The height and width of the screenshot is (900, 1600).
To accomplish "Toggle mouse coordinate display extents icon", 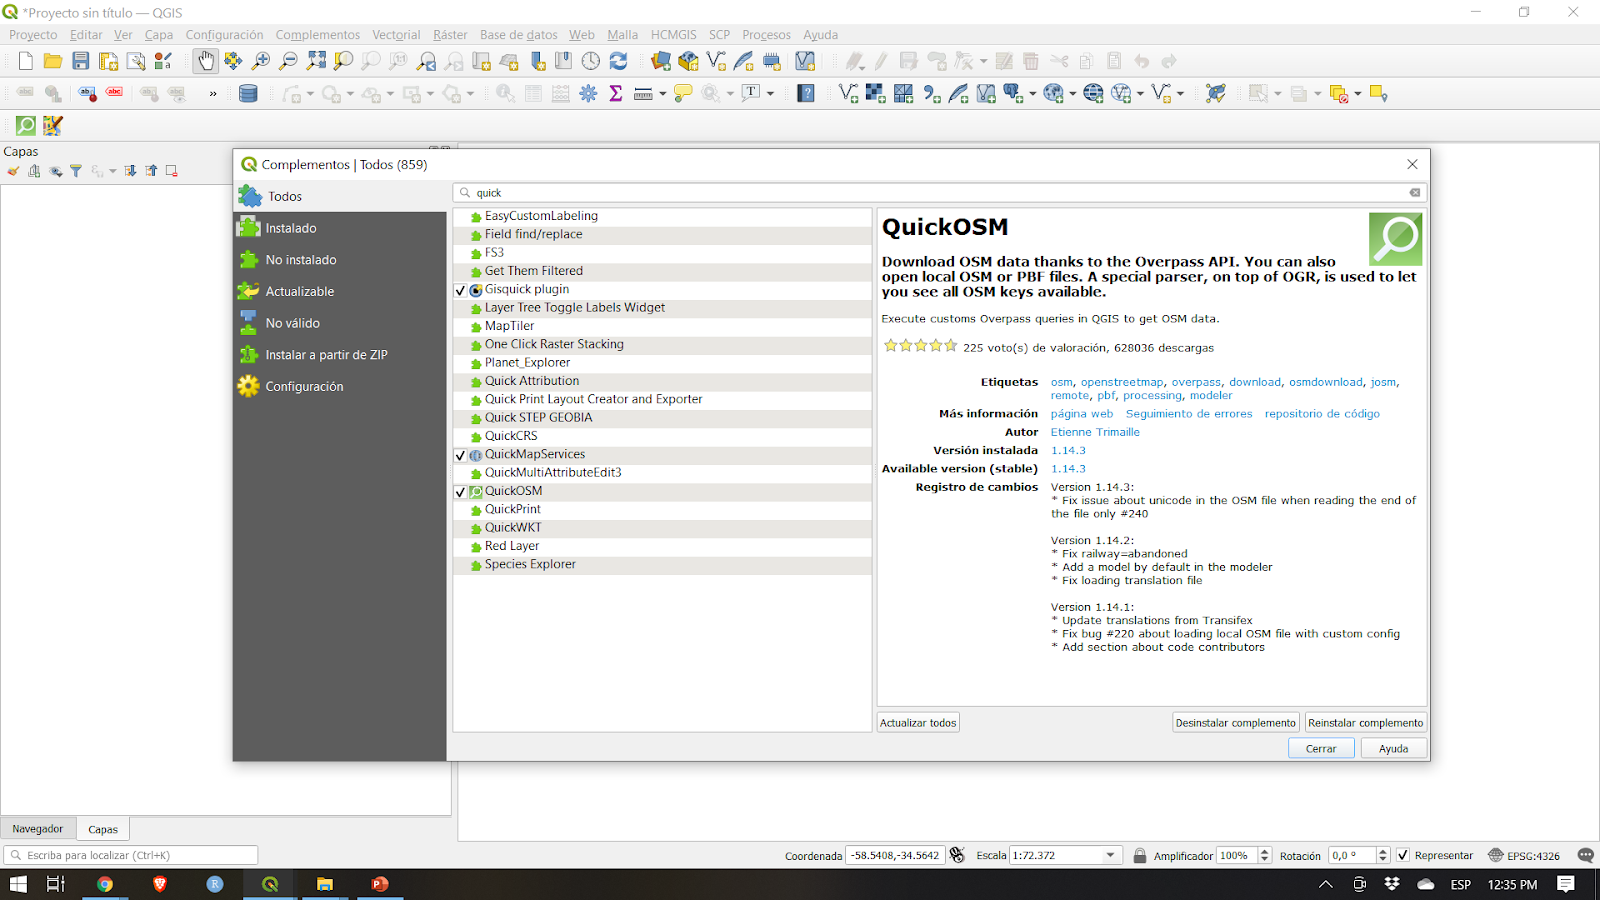I will 957,855.
